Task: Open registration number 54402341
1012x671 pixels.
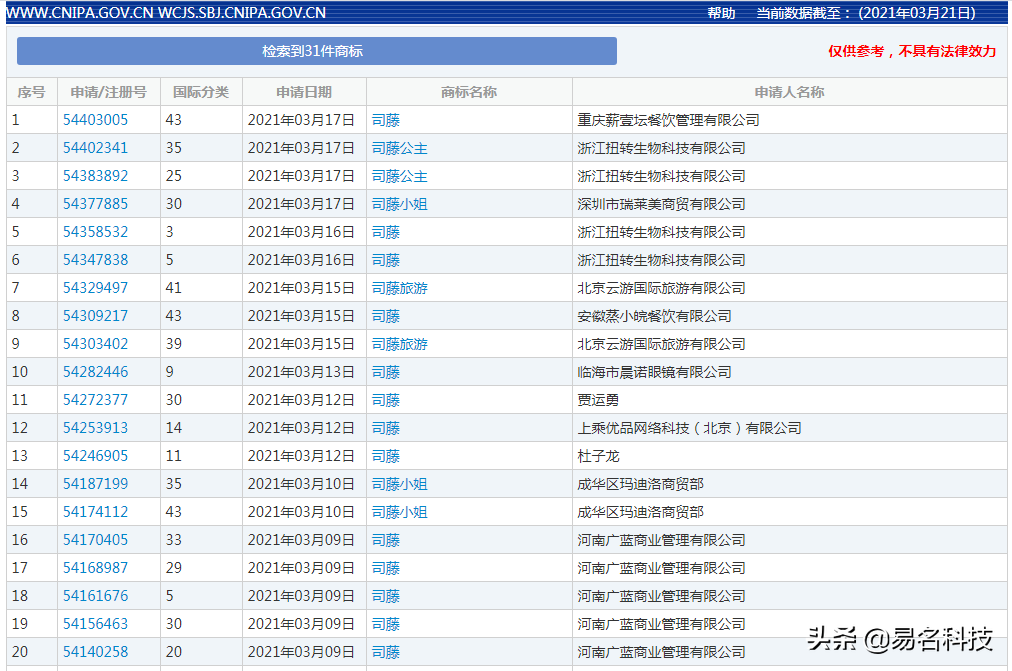Action: pyautogui.click(x=95, y=148)
